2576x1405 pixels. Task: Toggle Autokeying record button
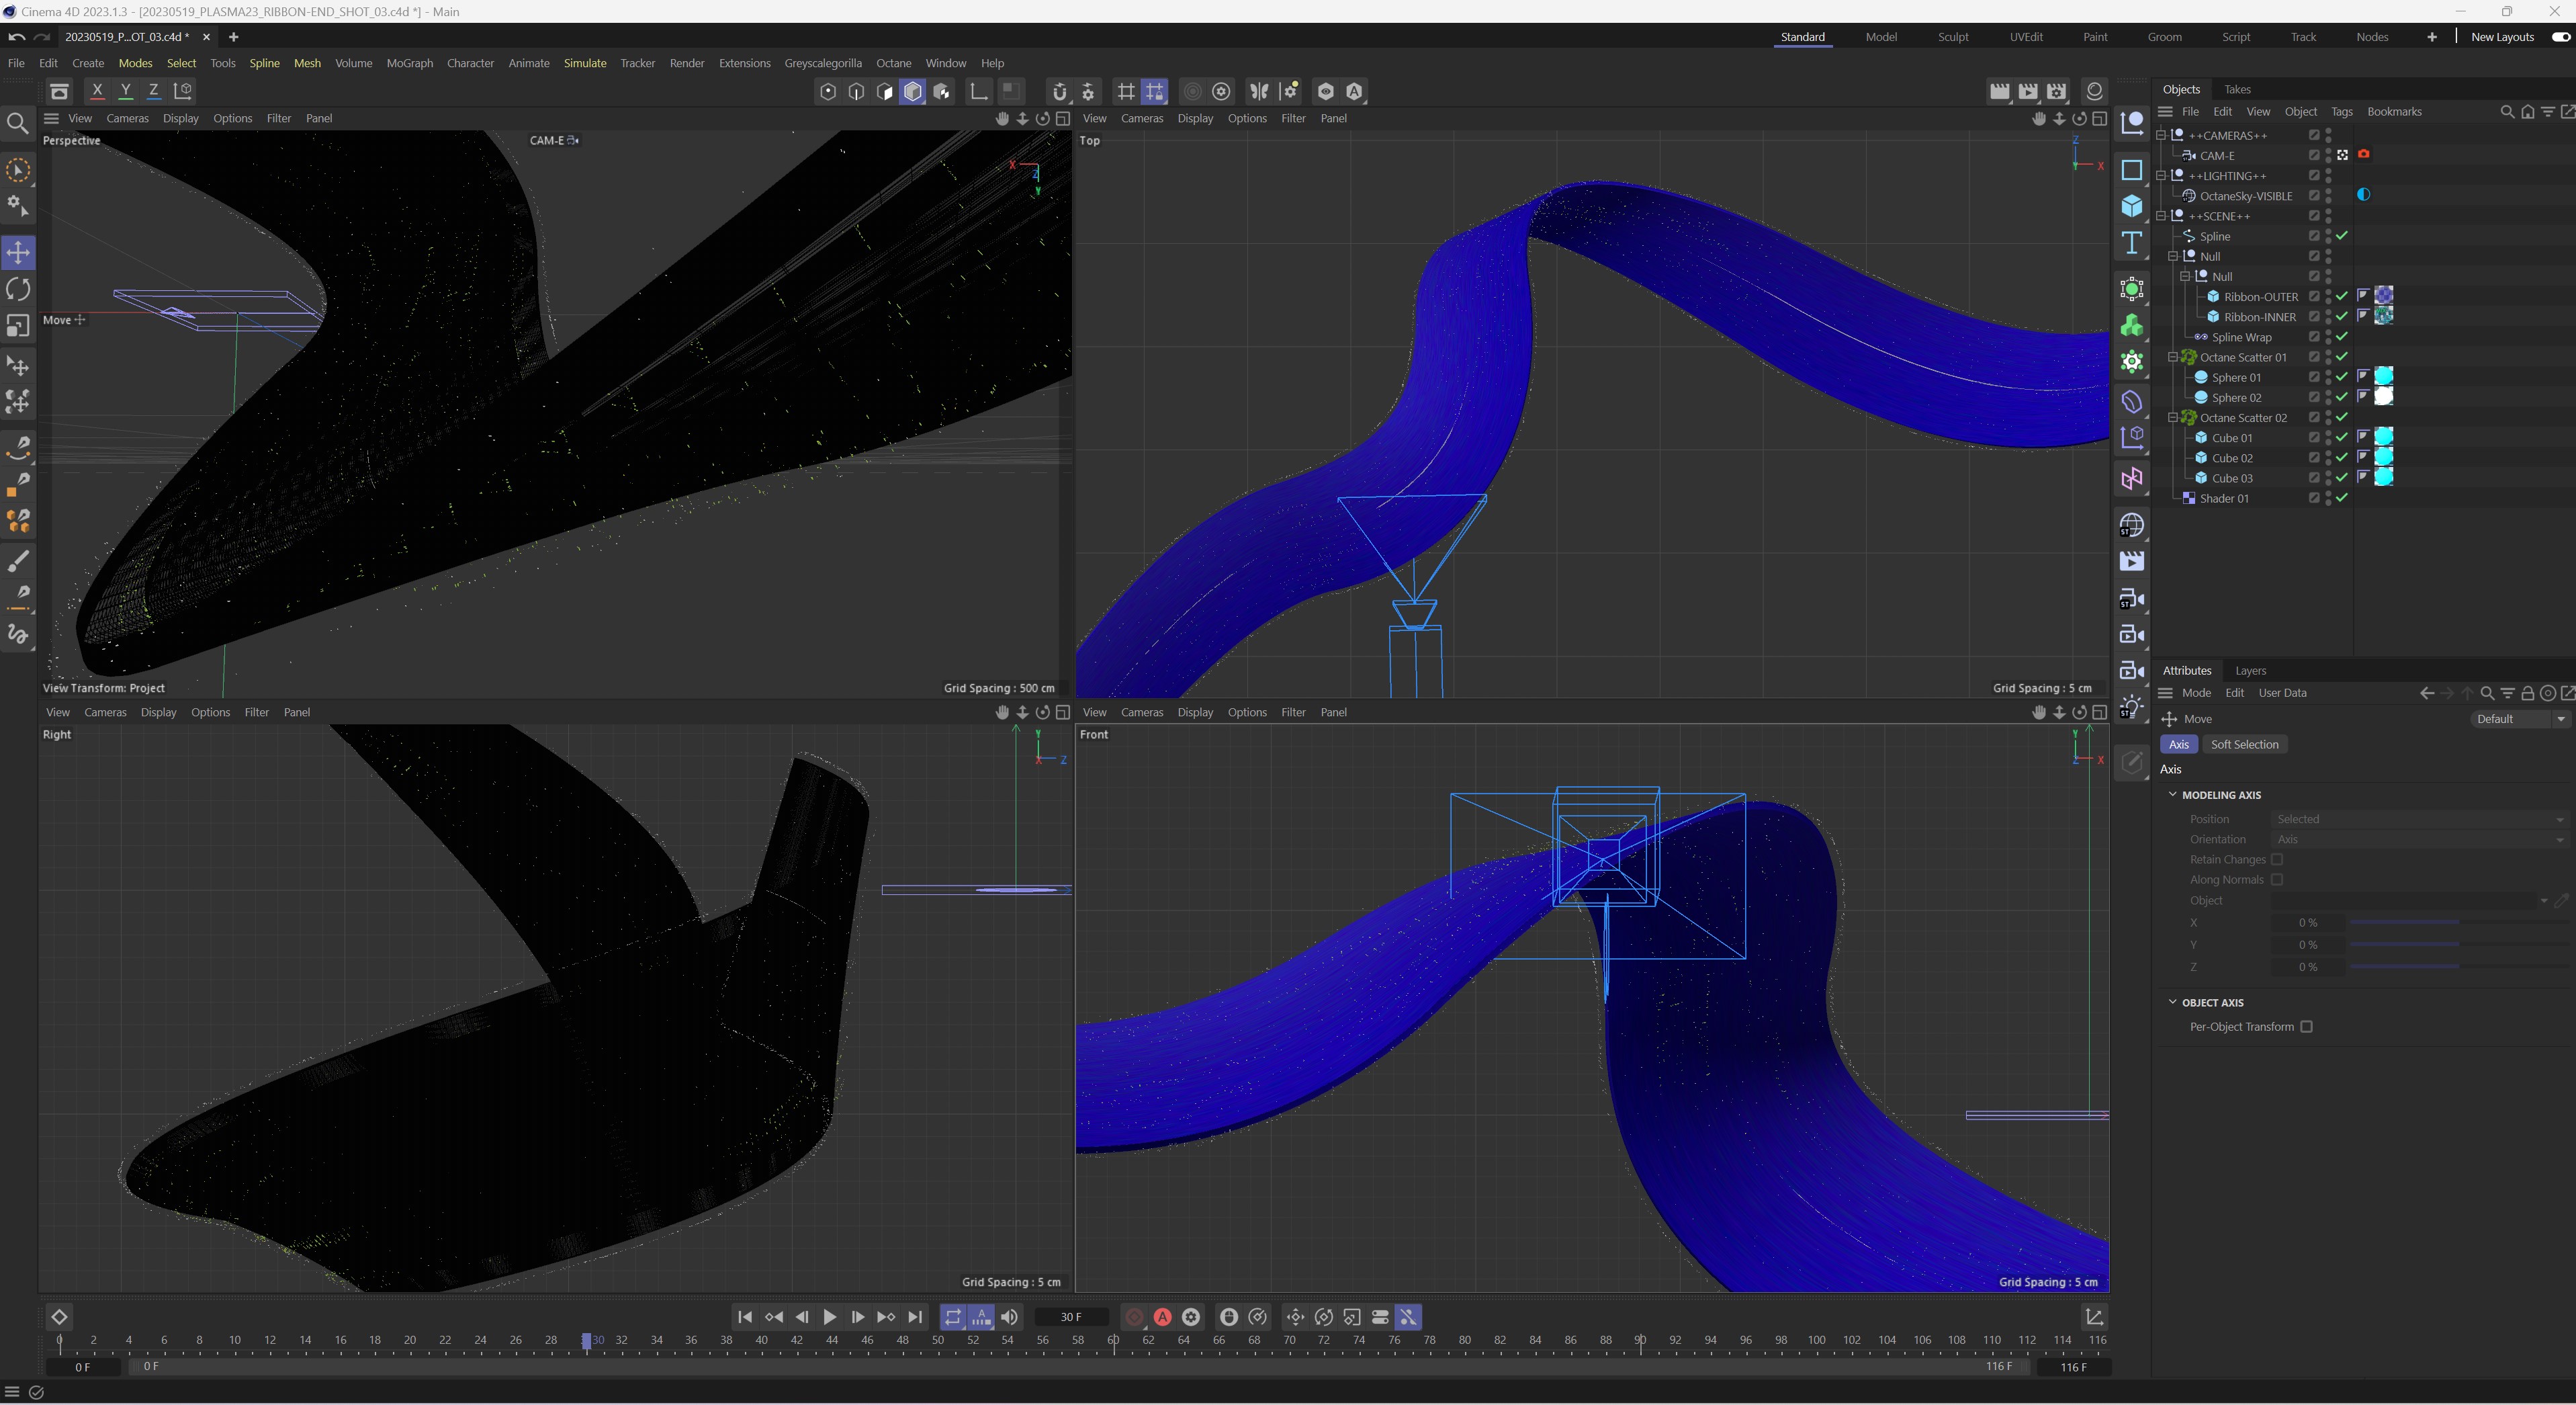[x=1162, y=1317]
